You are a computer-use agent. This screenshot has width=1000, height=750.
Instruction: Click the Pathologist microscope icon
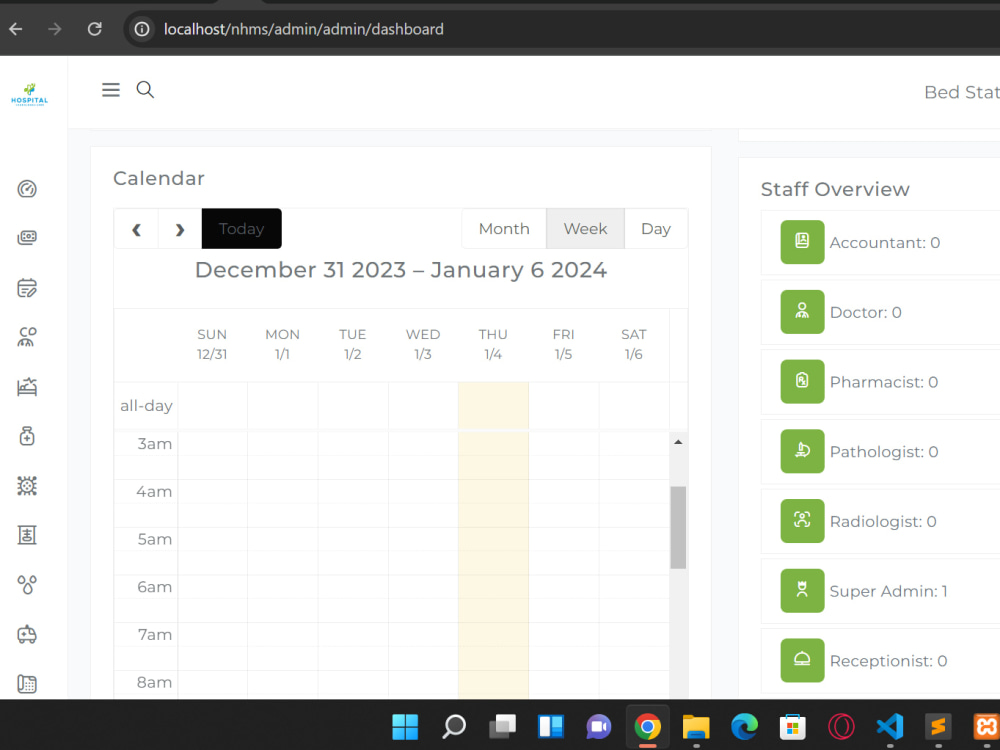click(802, 451)
